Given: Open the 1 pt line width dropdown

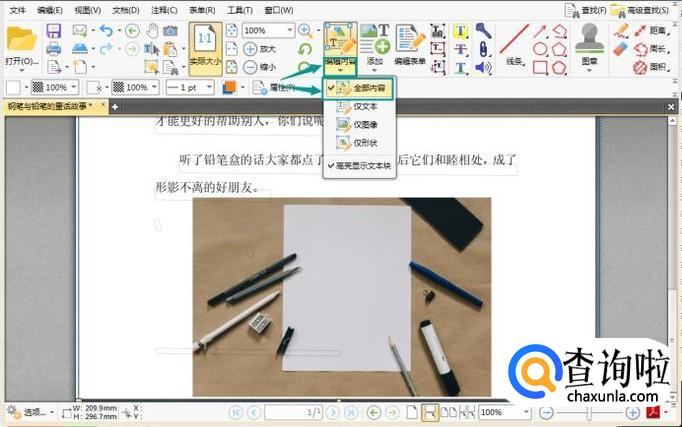Looking at the screenshot, I should (210, 87).
